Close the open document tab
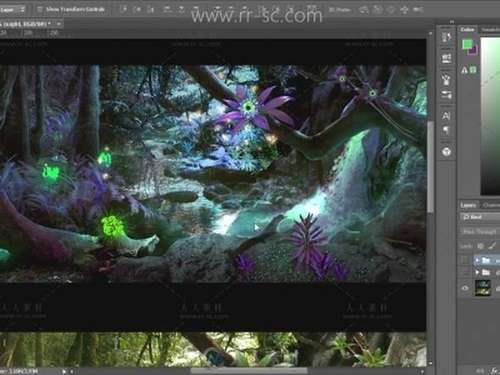 [59, 24]
